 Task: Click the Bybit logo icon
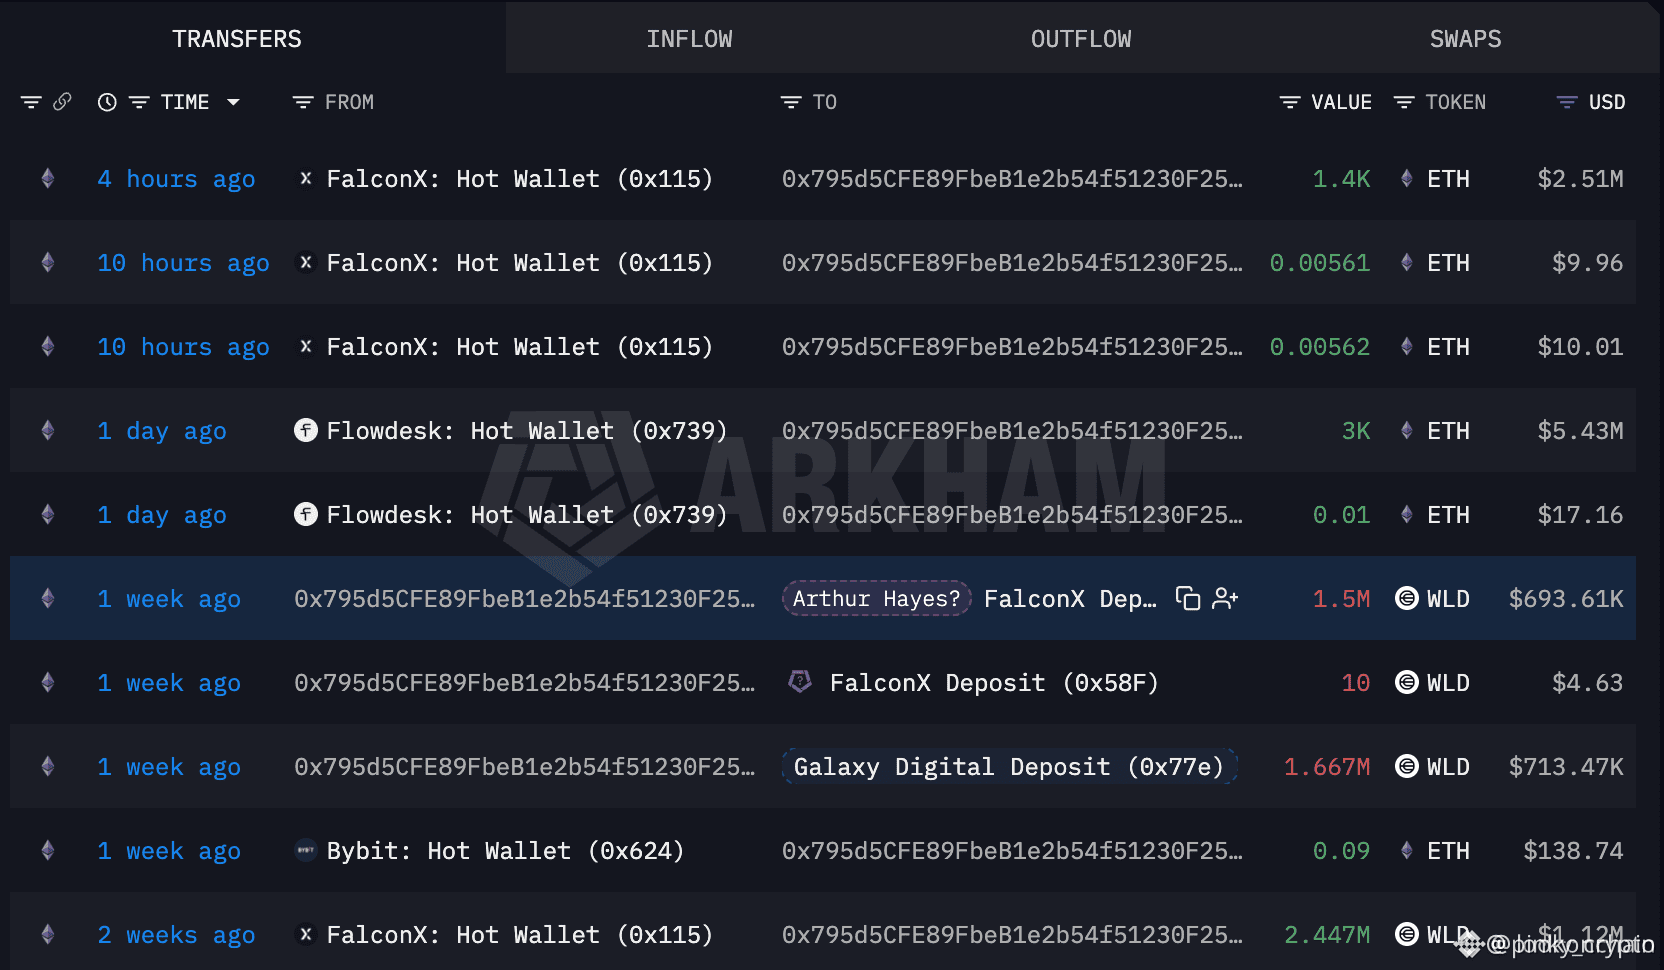point(306,851)
